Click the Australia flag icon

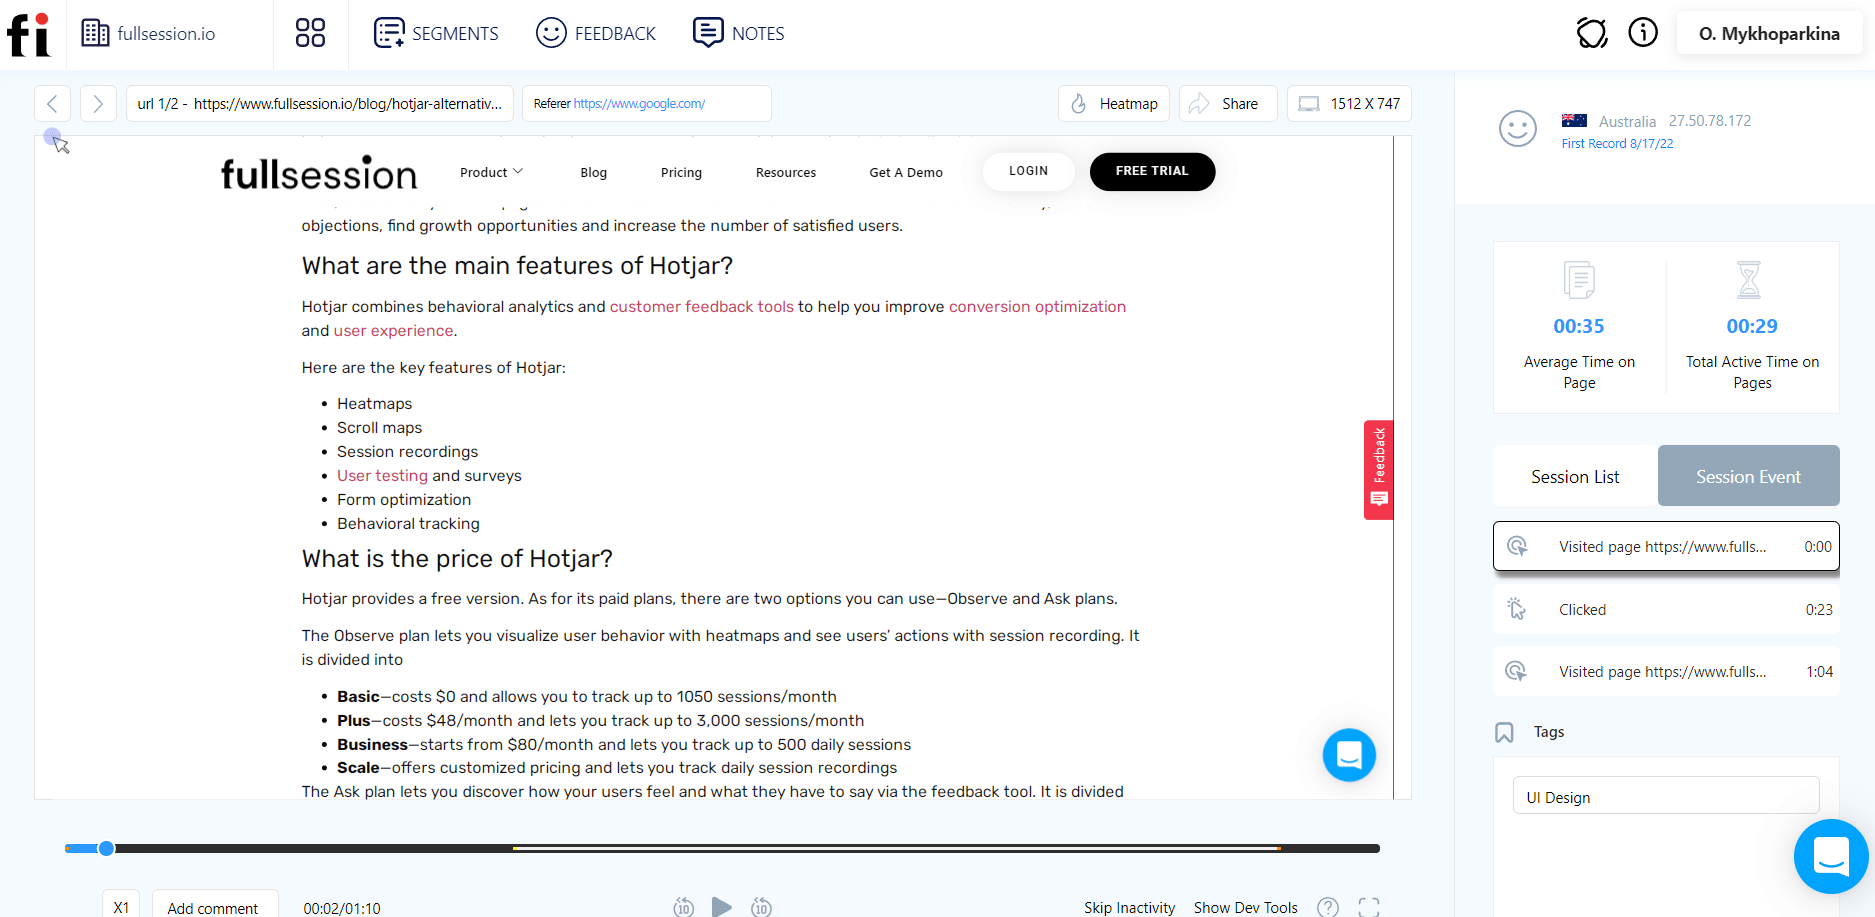[1574, 121]
